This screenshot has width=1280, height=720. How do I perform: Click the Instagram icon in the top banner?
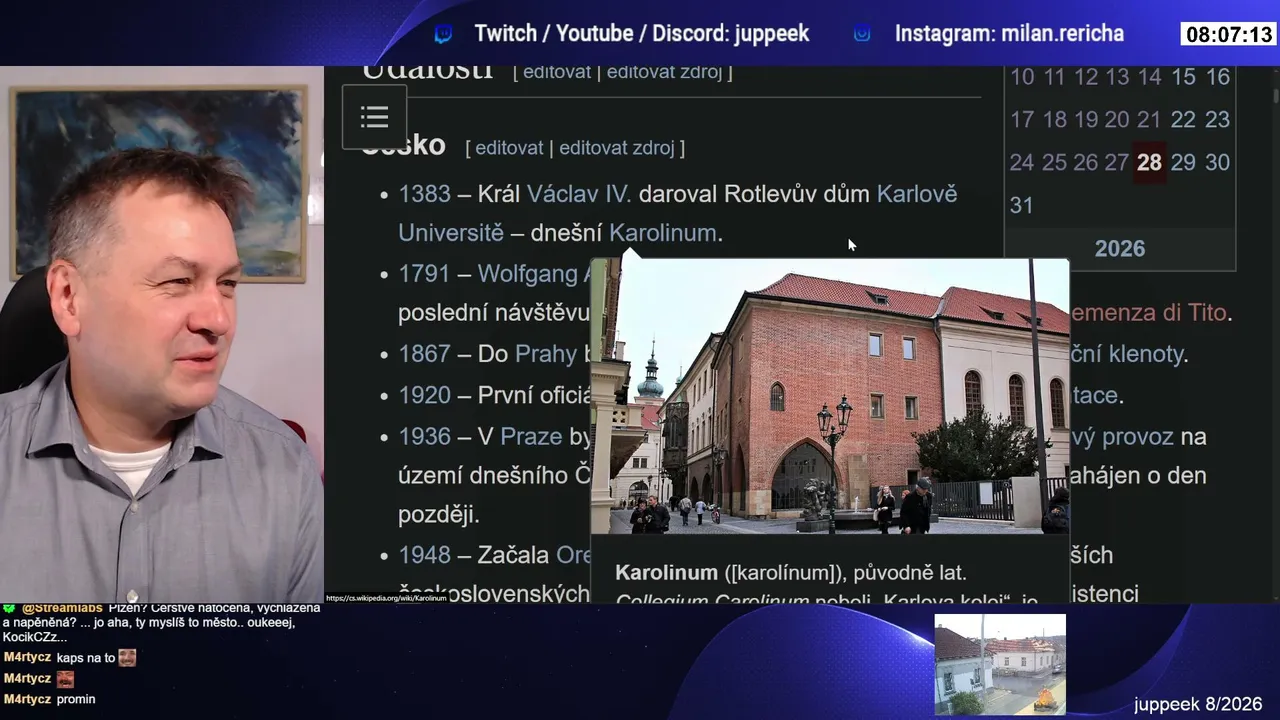coord(862,34)
